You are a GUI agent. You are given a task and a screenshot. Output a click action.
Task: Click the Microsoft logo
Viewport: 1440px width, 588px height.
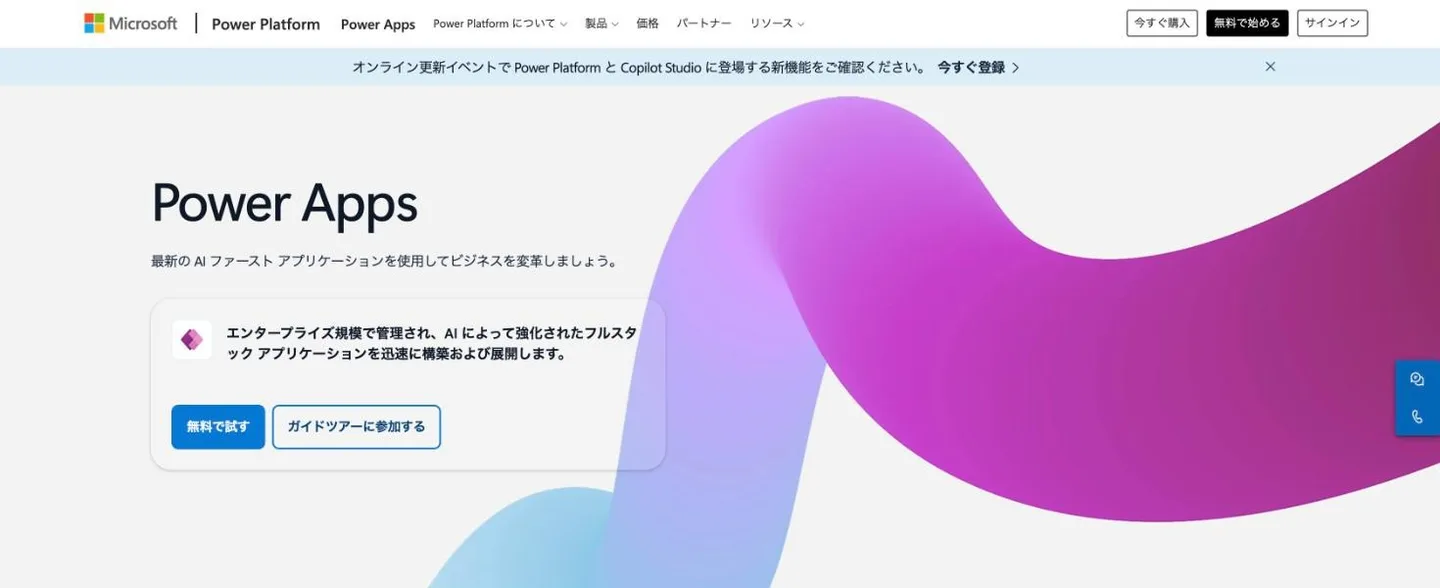[x=130, y=23]
